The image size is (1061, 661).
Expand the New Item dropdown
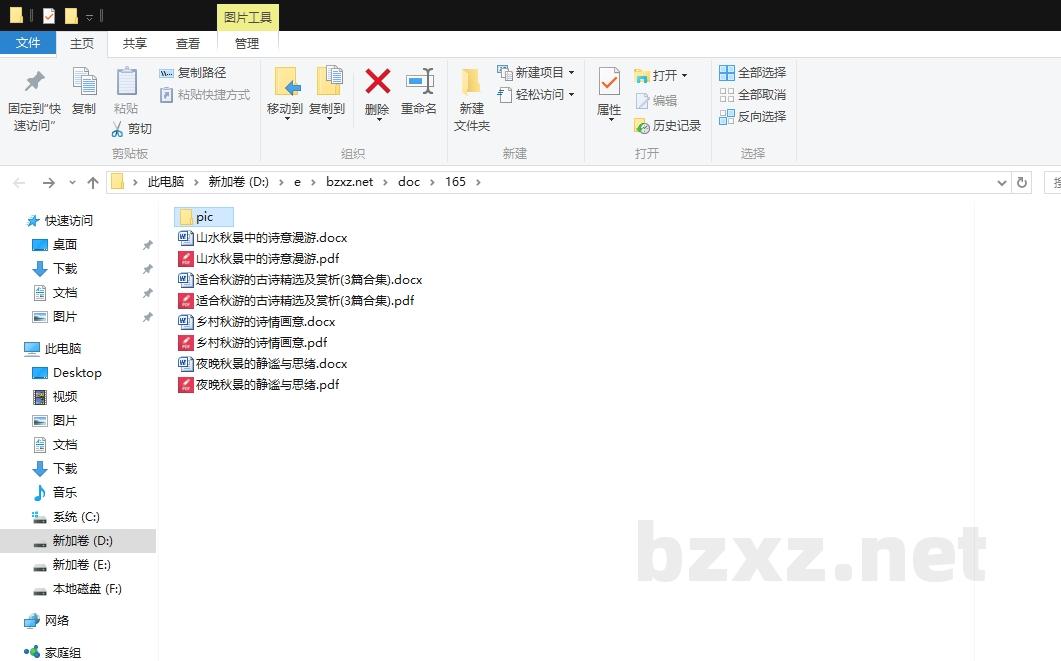pyautogui.click(x=571, y=73)
